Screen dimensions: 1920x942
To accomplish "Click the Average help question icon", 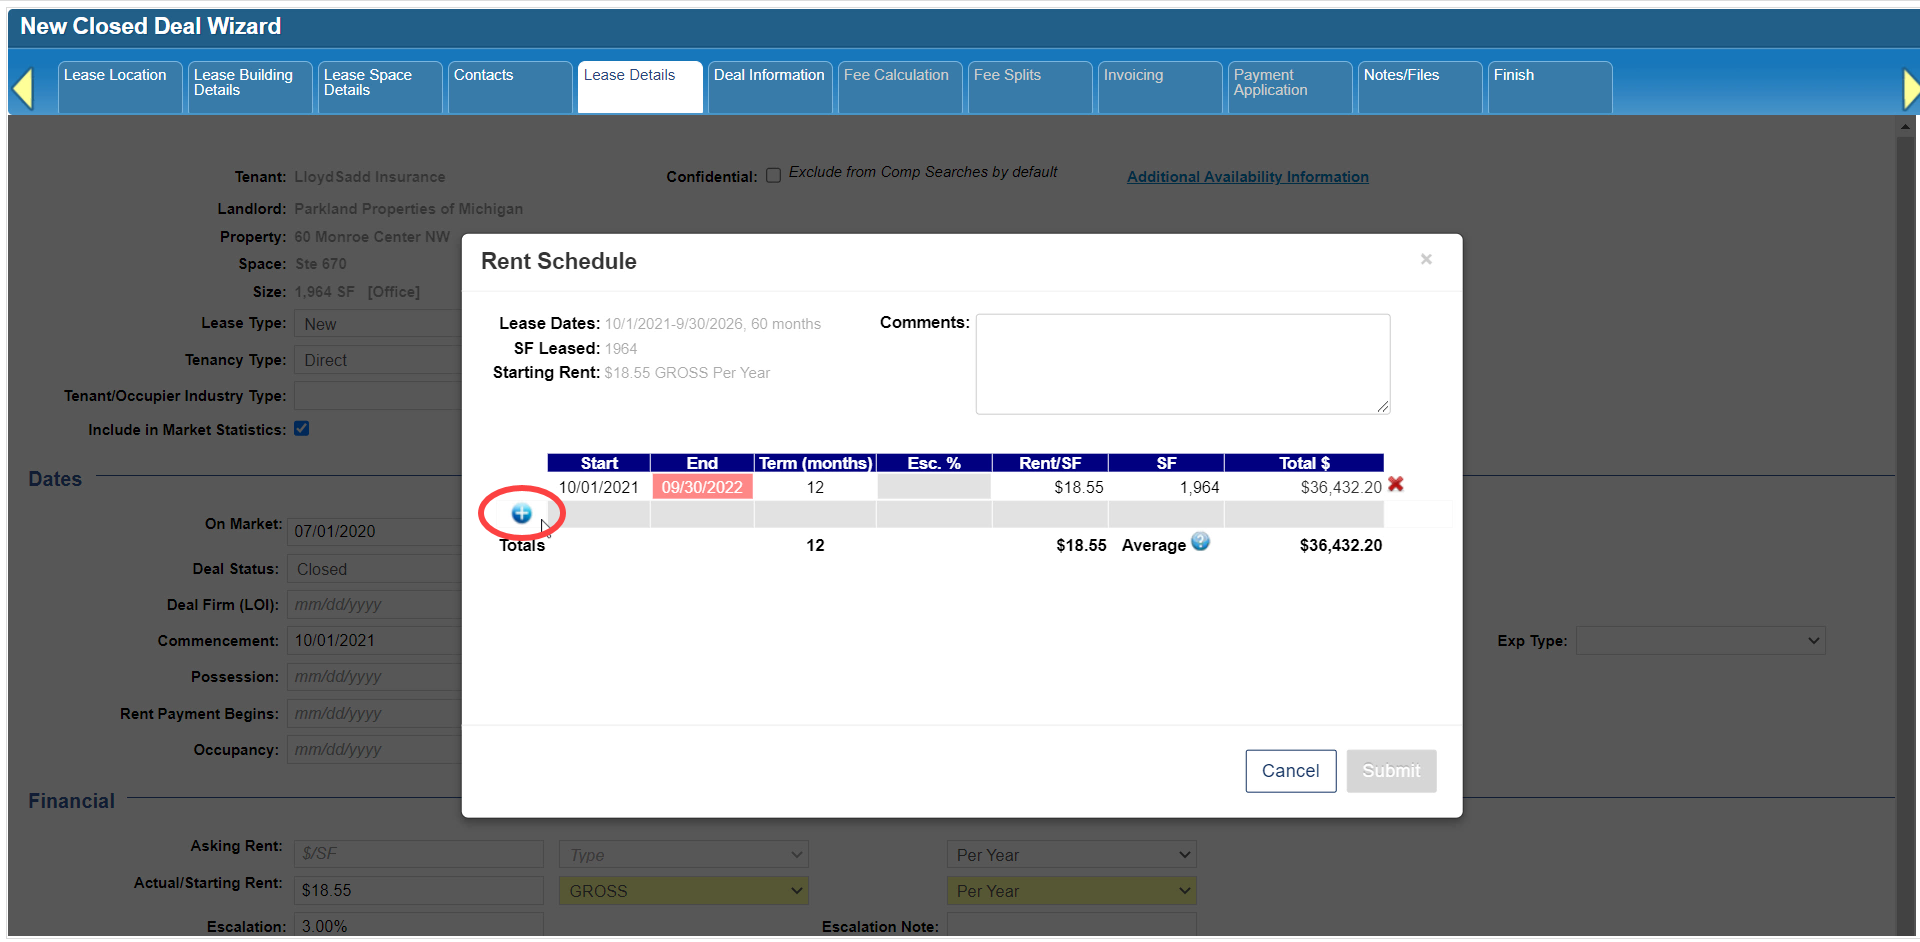I will (x=1200, y=542).
